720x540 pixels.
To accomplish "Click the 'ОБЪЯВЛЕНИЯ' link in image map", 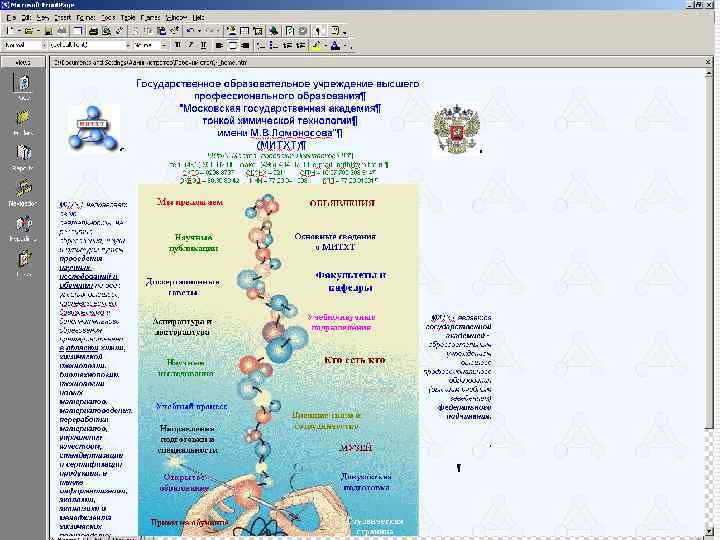I will 342,202.
